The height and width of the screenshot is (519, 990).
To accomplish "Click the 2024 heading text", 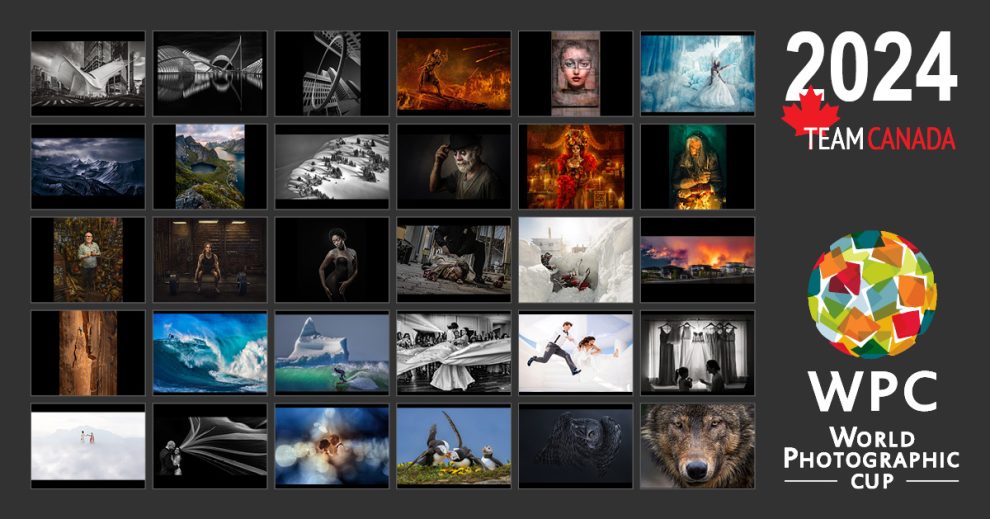I will pyautogui.click(x=870, y=68).
